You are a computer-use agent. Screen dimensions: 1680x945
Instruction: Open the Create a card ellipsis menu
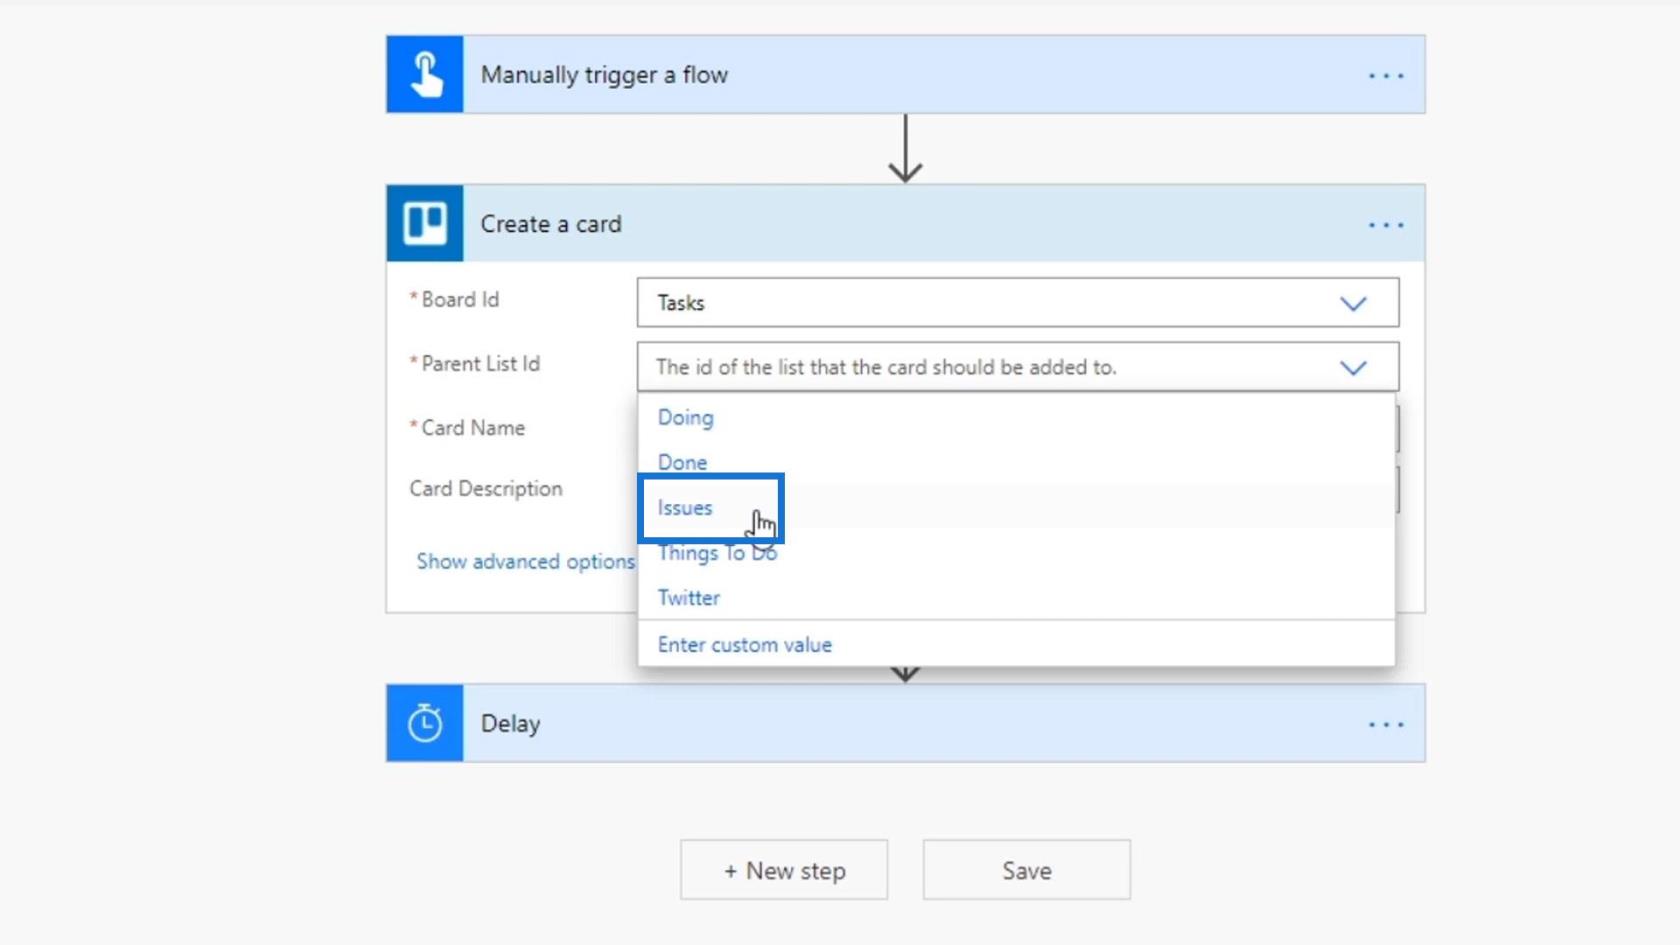click(1386, 225)
